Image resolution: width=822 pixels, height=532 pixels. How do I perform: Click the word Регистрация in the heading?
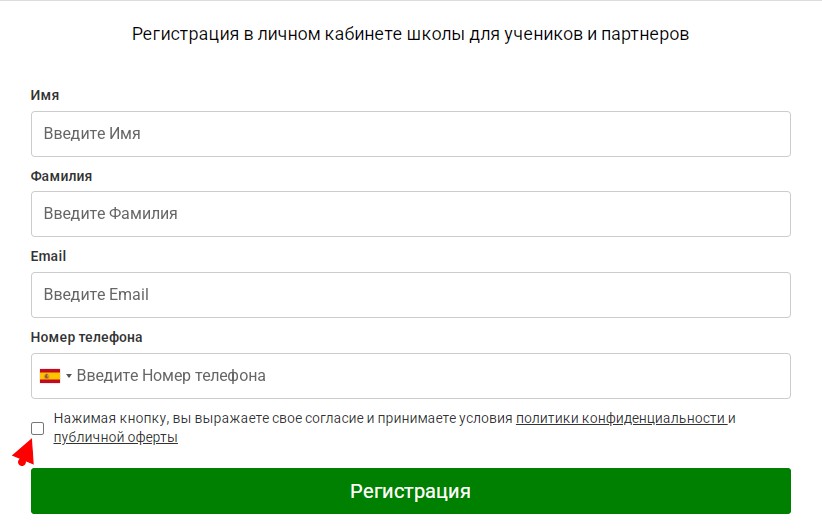point(186,34)
